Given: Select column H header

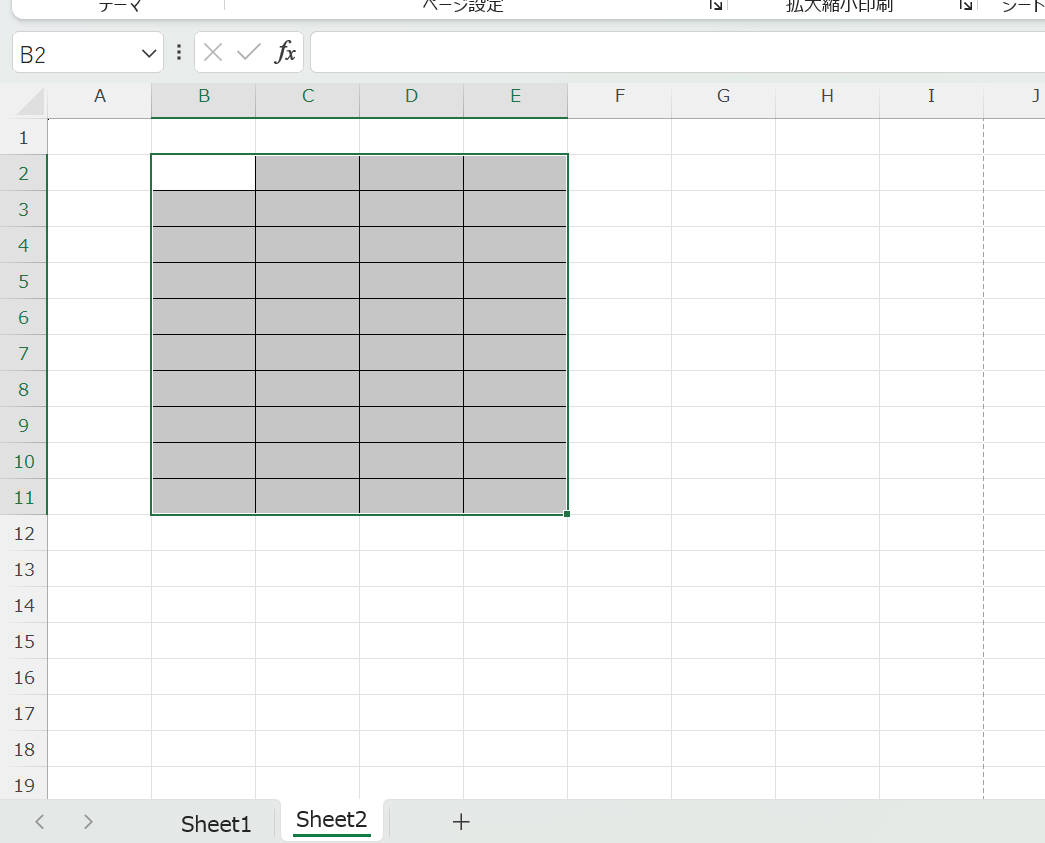Looking at the screenshot, I should pyautogui.click(x=827, y=96).
